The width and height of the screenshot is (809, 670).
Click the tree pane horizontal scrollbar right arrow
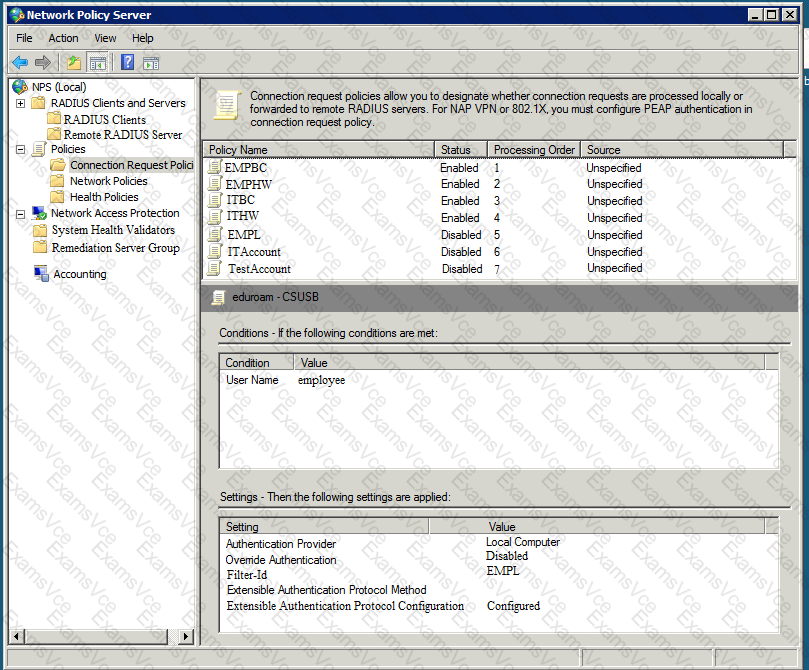[x=186, y=636]
